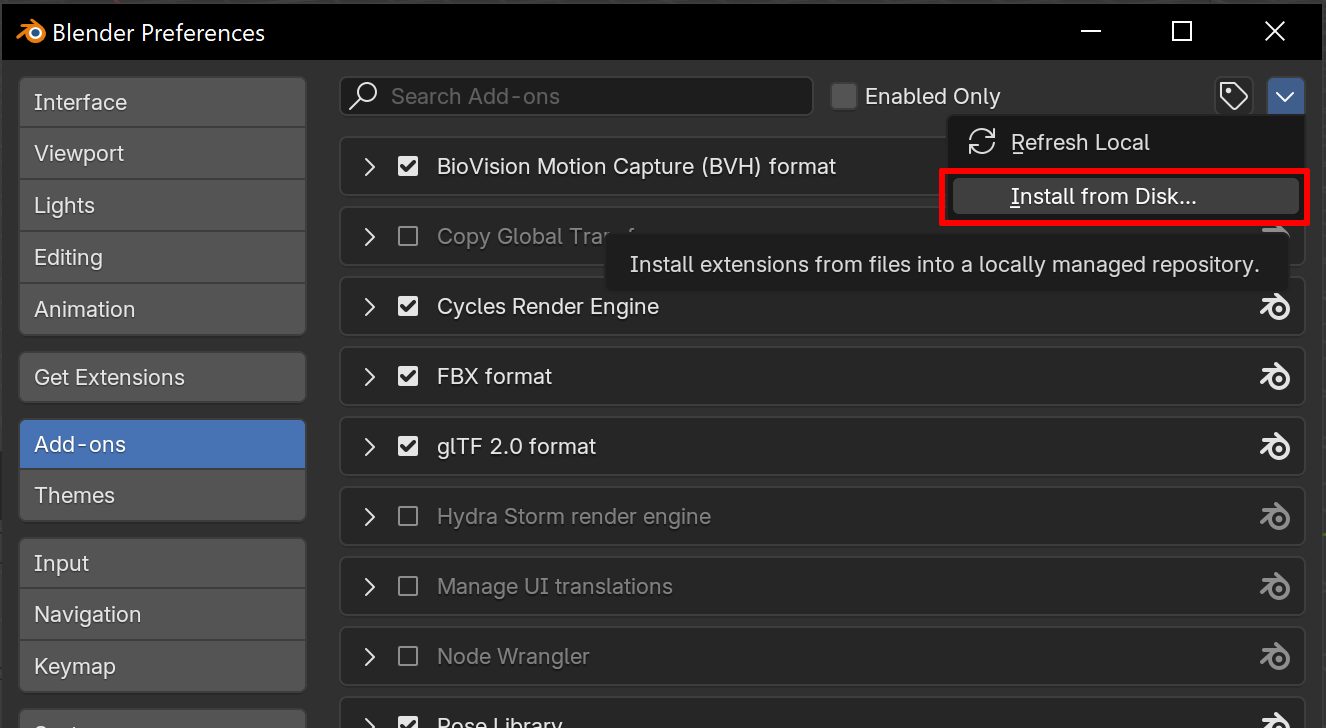
Task: Click Blender logo on Manage UI translations row
Action: click(x=1275, y=587)
